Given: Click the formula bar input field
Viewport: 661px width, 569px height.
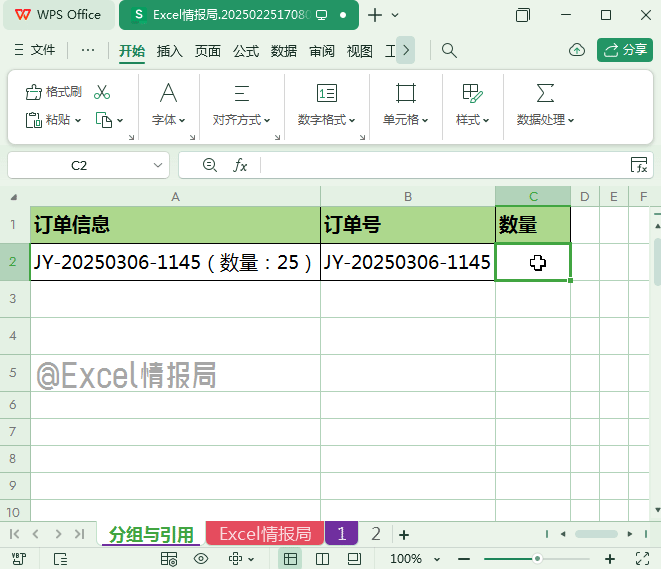Looking at the screenshot, I should pyautogui.click(x=443, y=165).
